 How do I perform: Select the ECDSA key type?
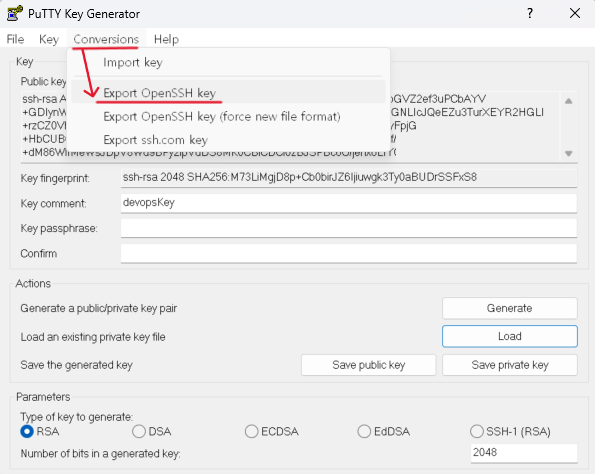coord(272,431)
